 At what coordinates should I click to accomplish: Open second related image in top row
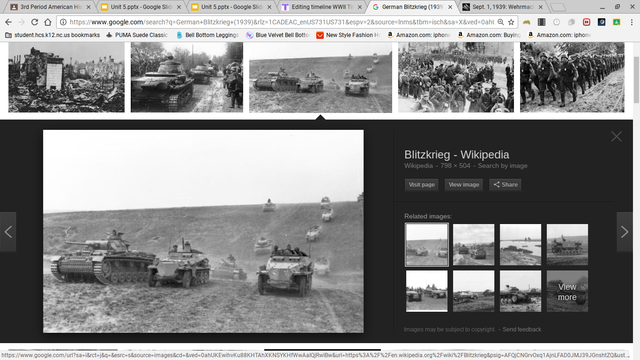click(473, 244)
